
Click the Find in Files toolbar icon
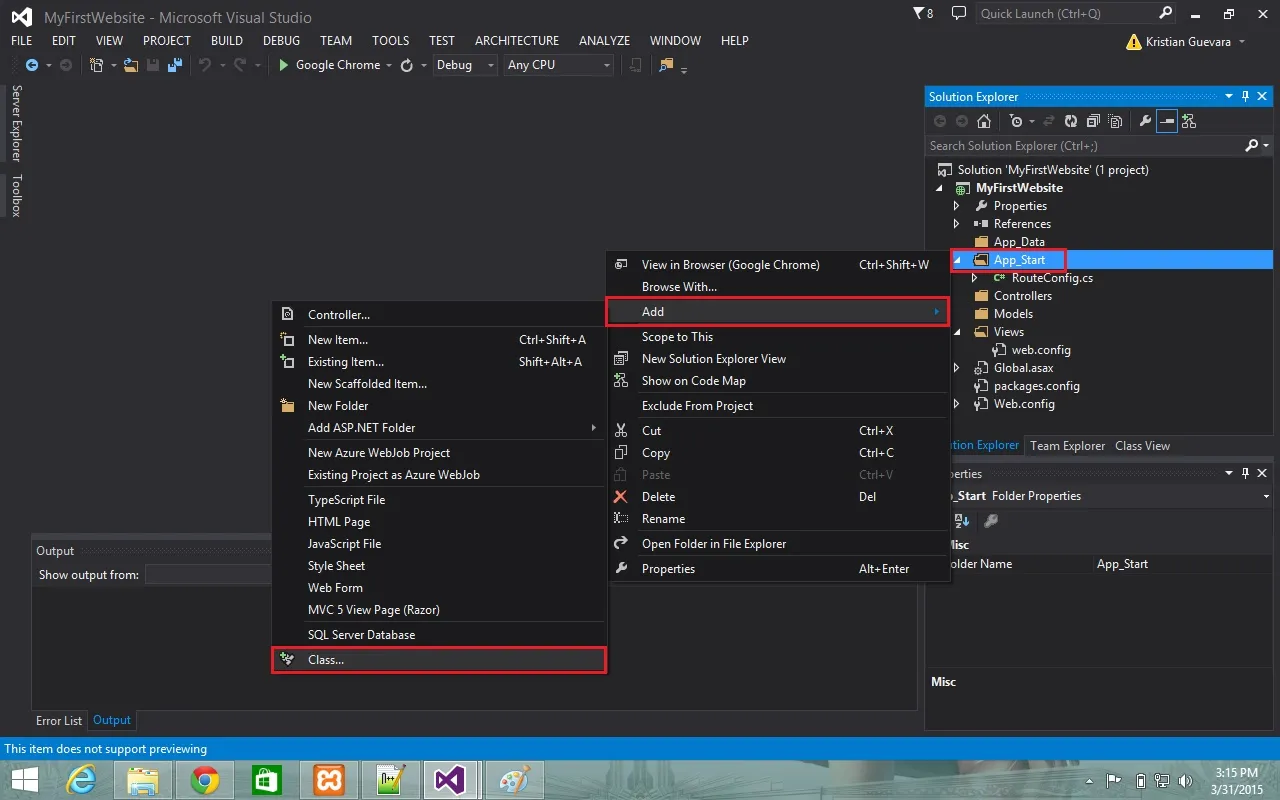[666, 65]
